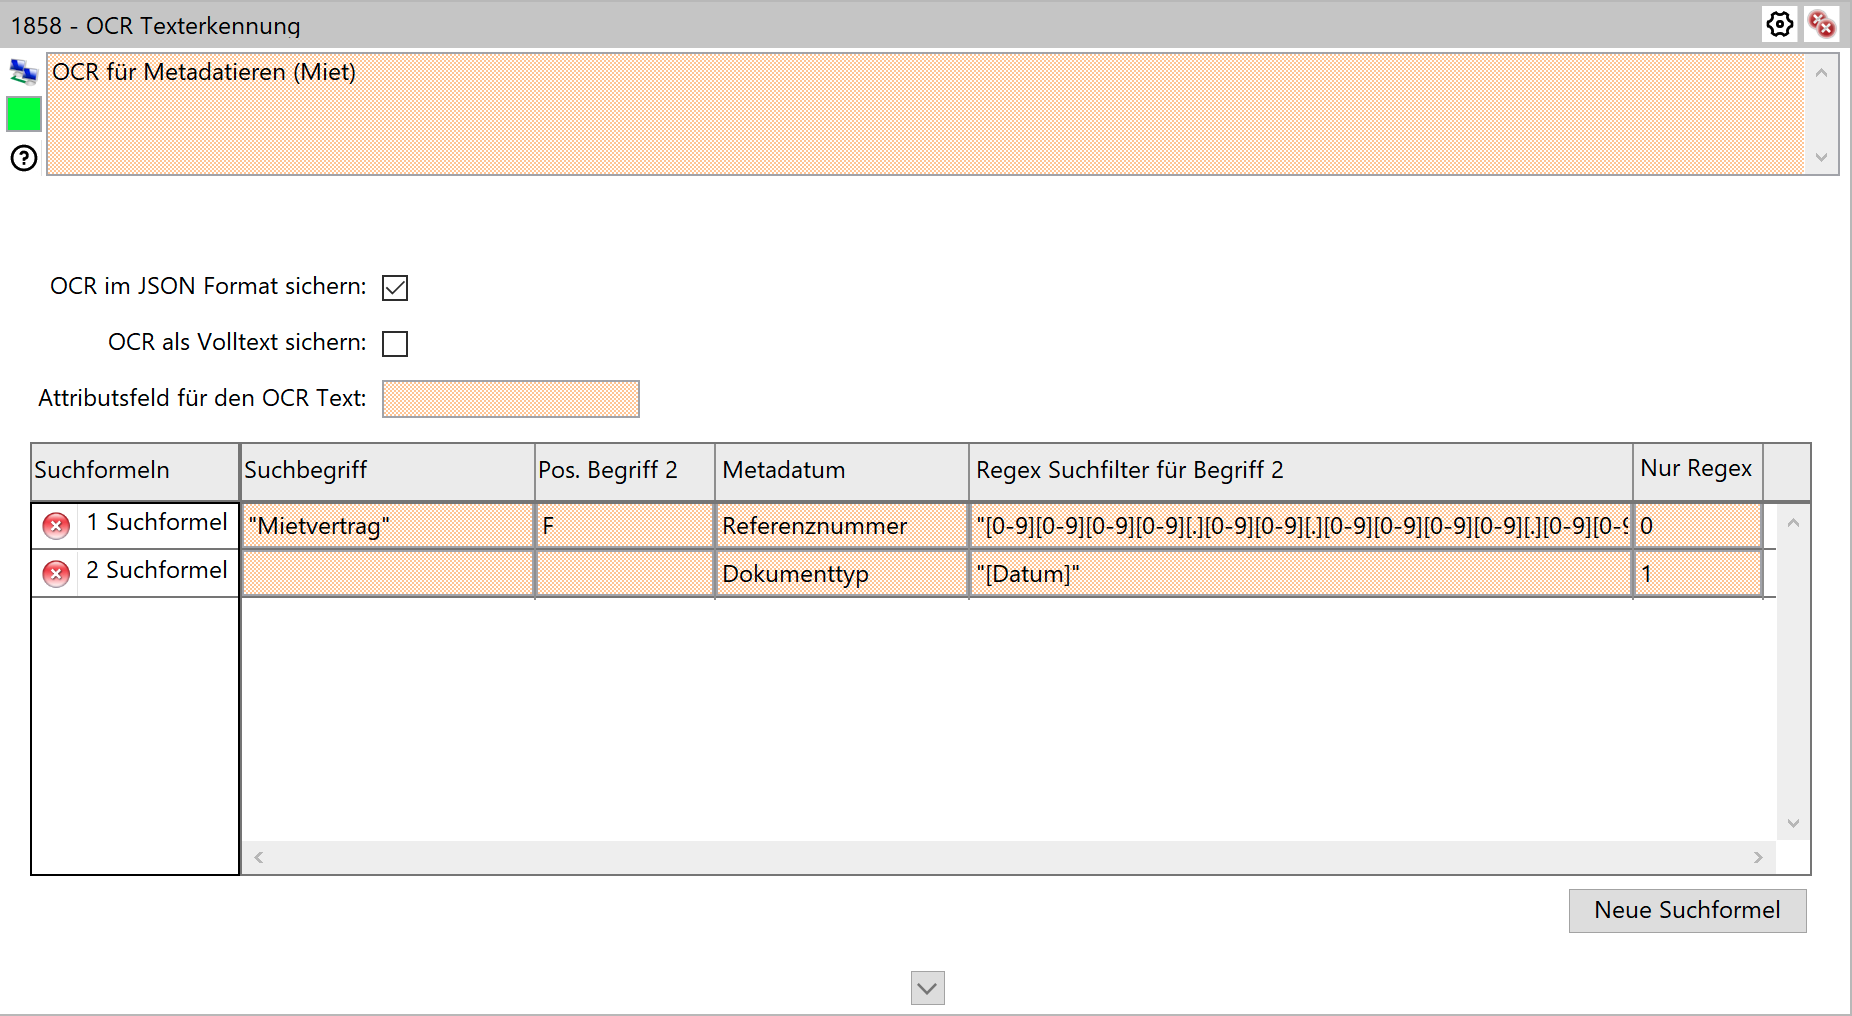
Task: Open the settings gear icon
Action: (x=1779, y=24)
